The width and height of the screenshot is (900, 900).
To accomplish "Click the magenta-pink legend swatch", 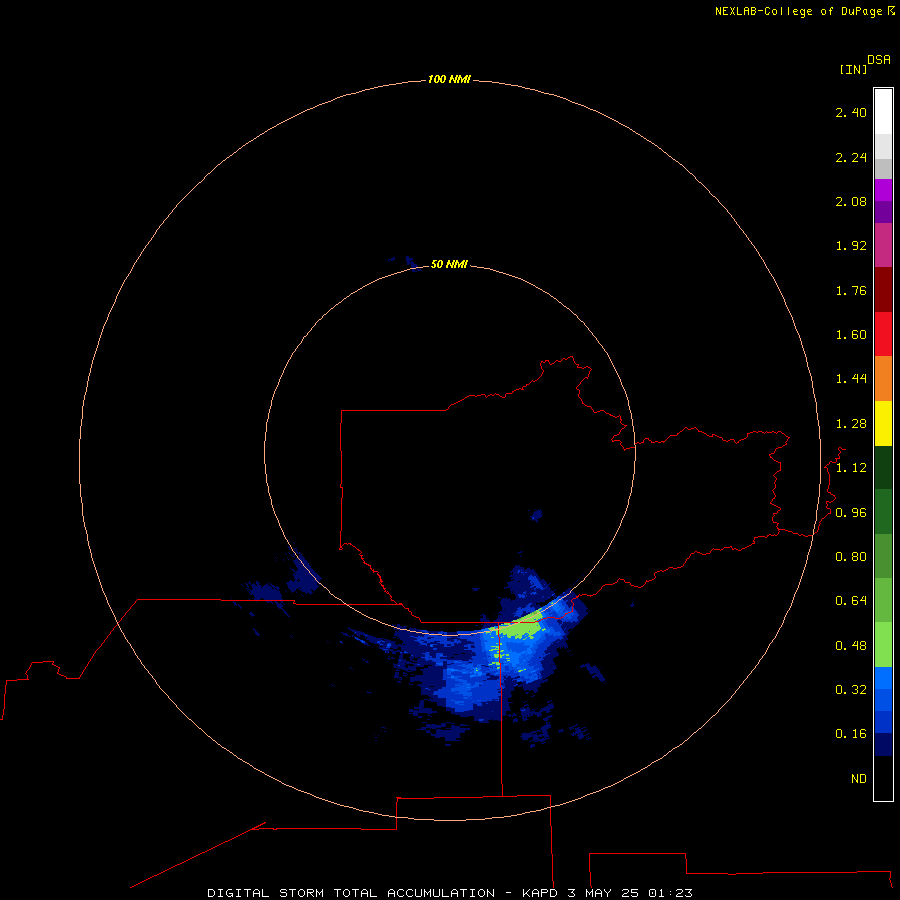I will click(x=883, y=245).
